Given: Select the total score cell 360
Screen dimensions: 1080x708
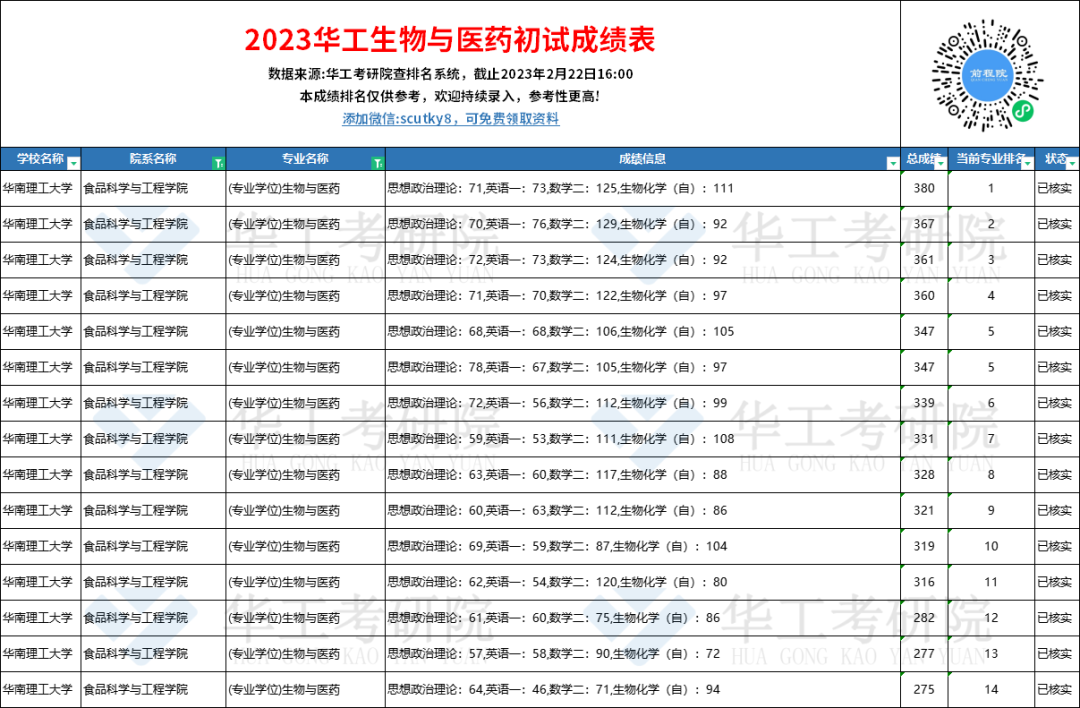Looking at the screenshot, I should pos(924,295).
